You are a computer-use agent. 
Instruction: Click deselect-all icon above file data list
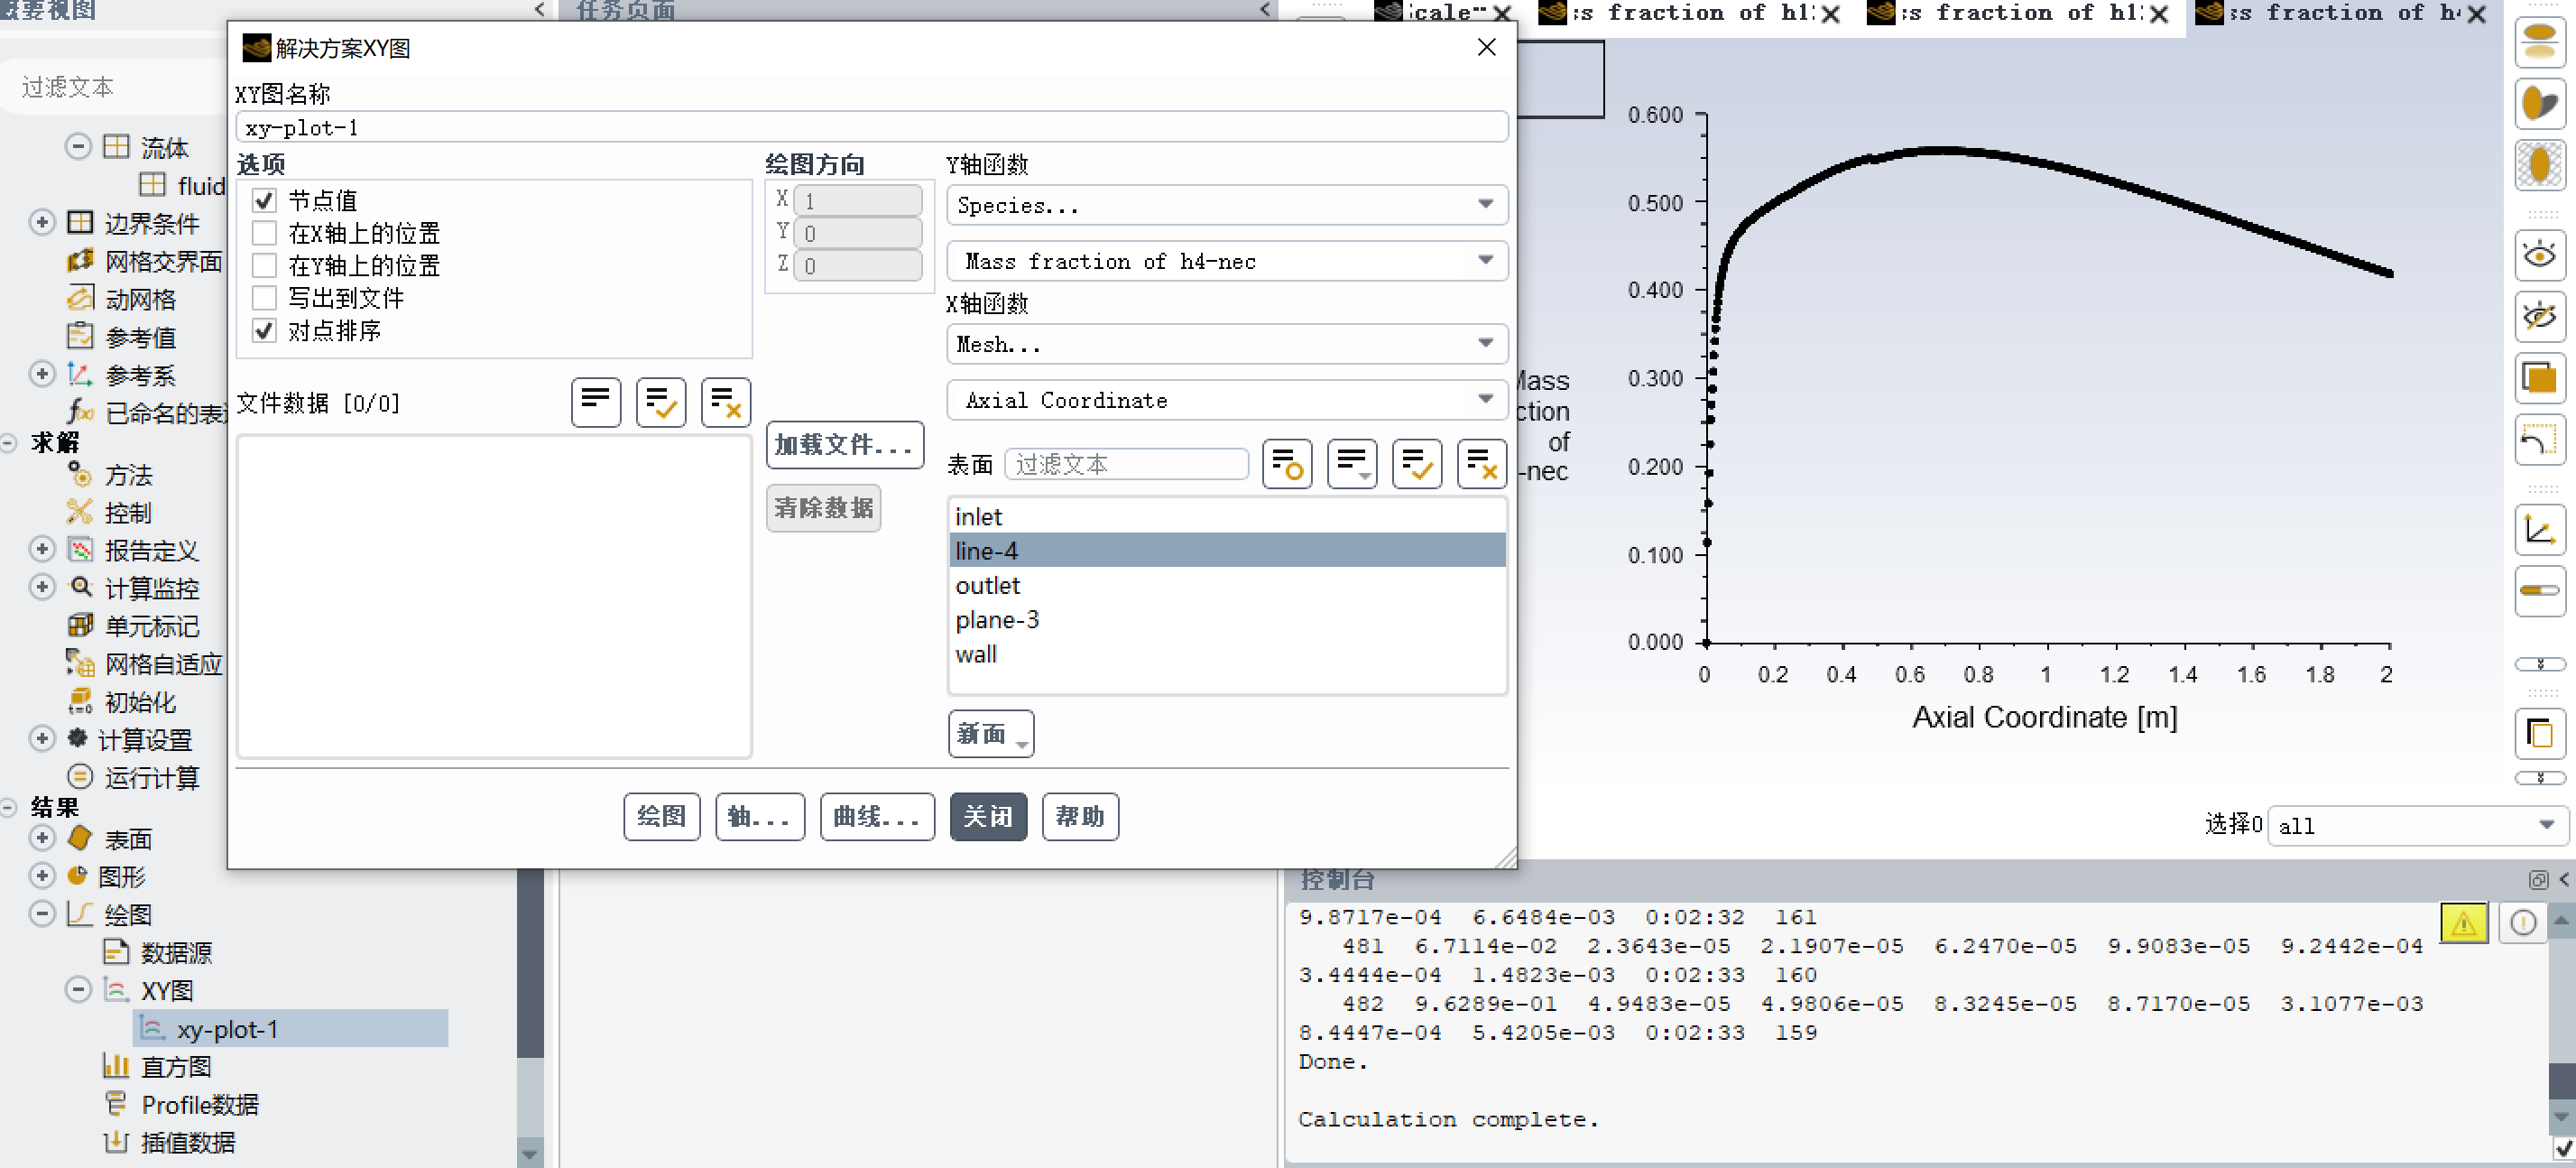click(725, 402)
